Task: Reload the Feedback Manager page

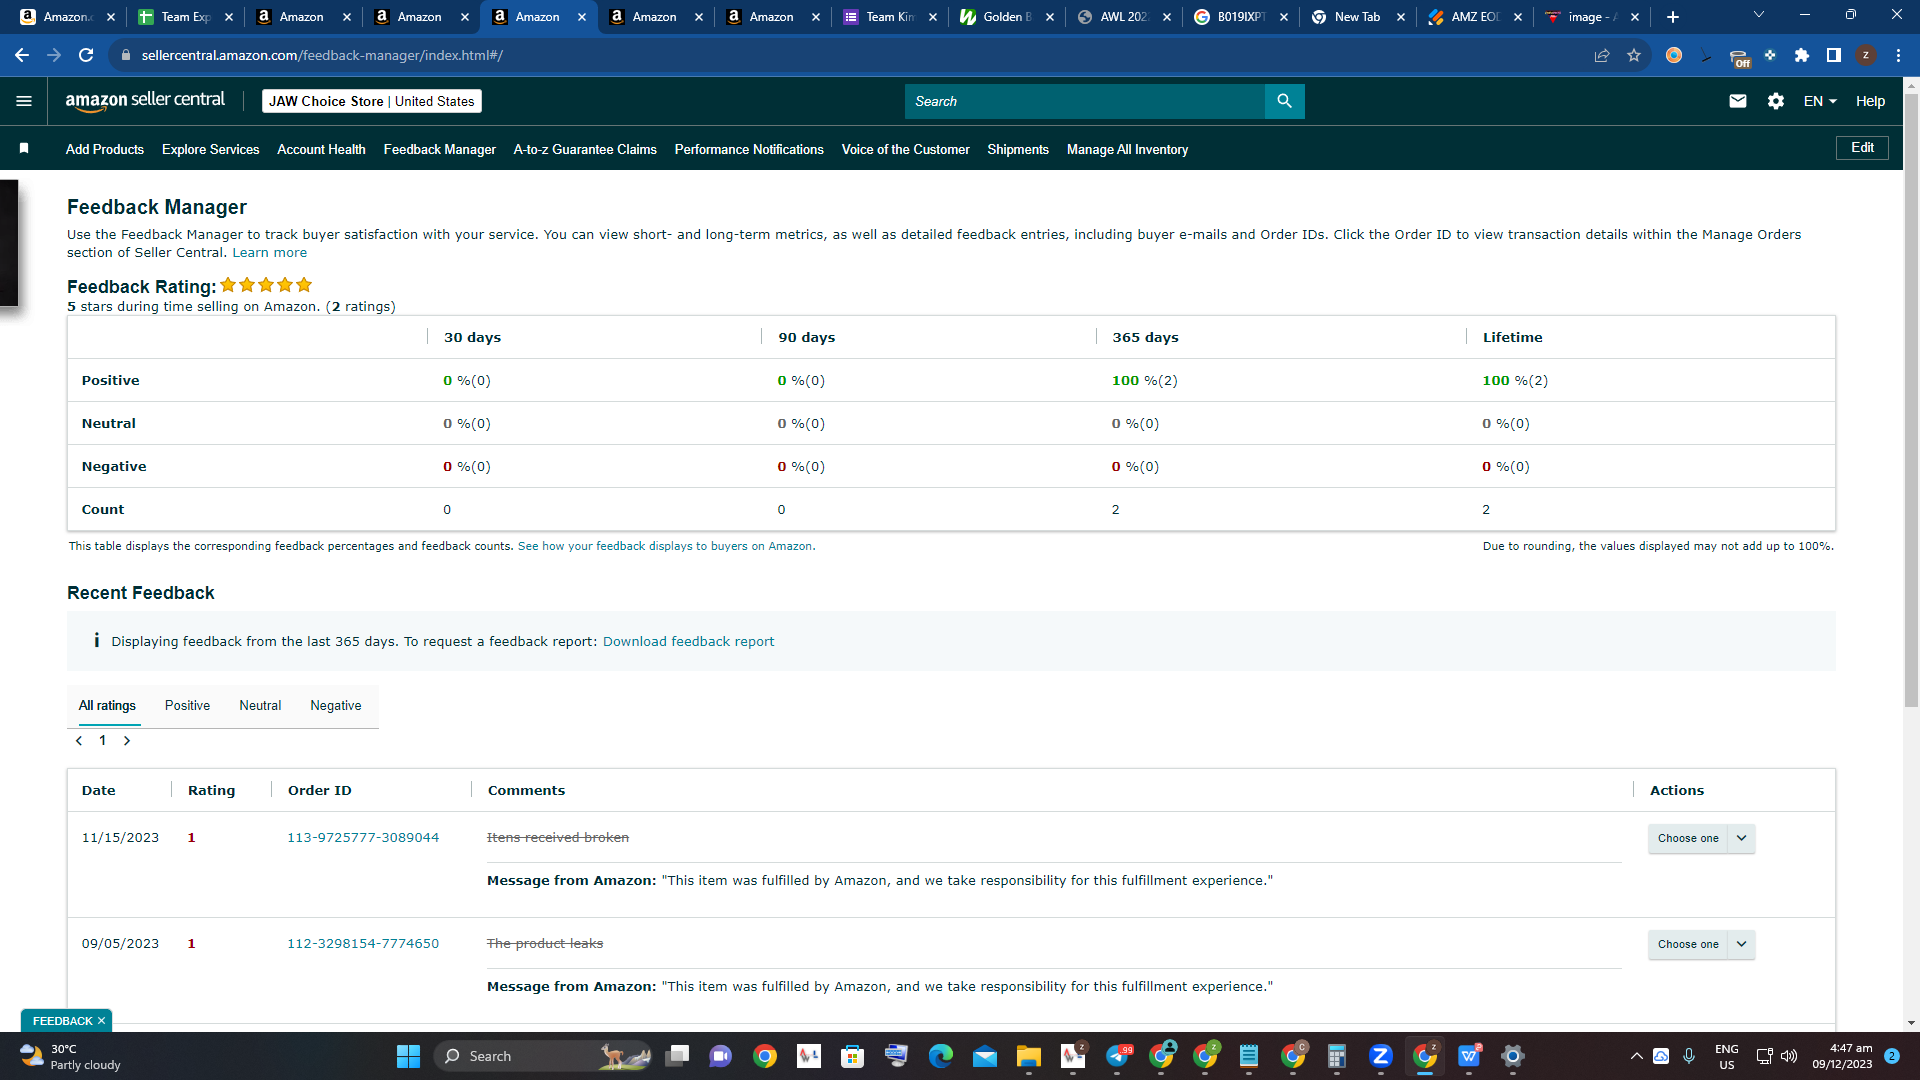Action: [x=86, y=55]
